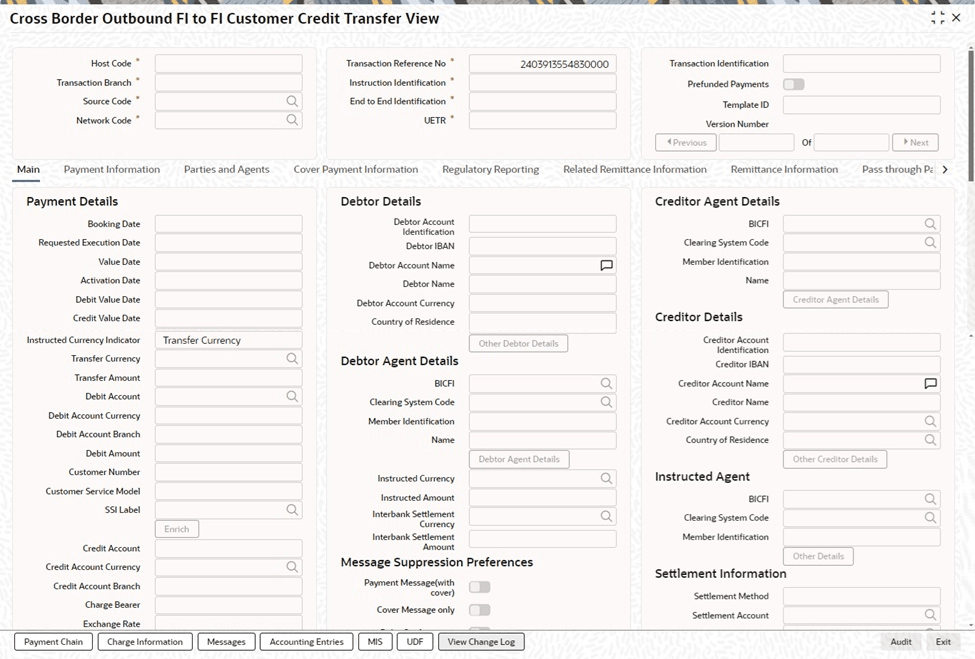The image size is (975, 659).
Task: Open Instructed Currency lookup search icon
Action: pyautogui.click(x=606, y=478)
